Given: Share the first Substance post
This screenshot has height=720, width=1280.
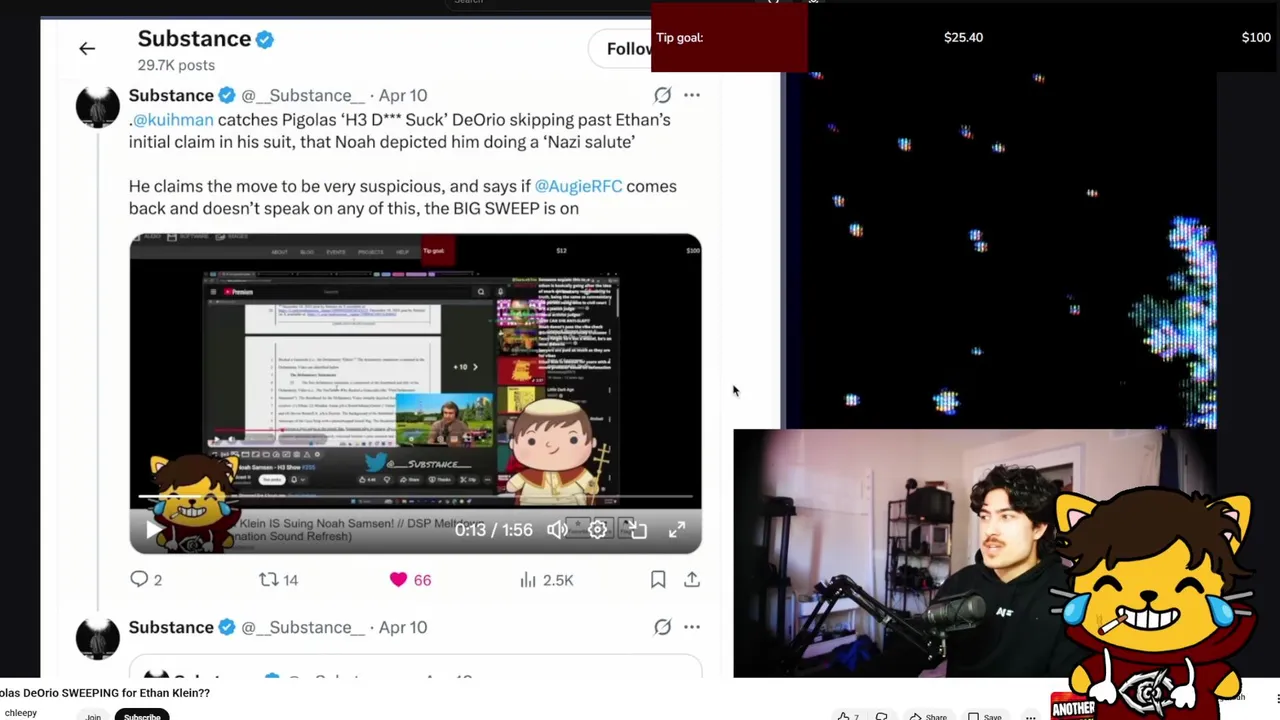Looking at the screenshot, I should tap(692, 579).
